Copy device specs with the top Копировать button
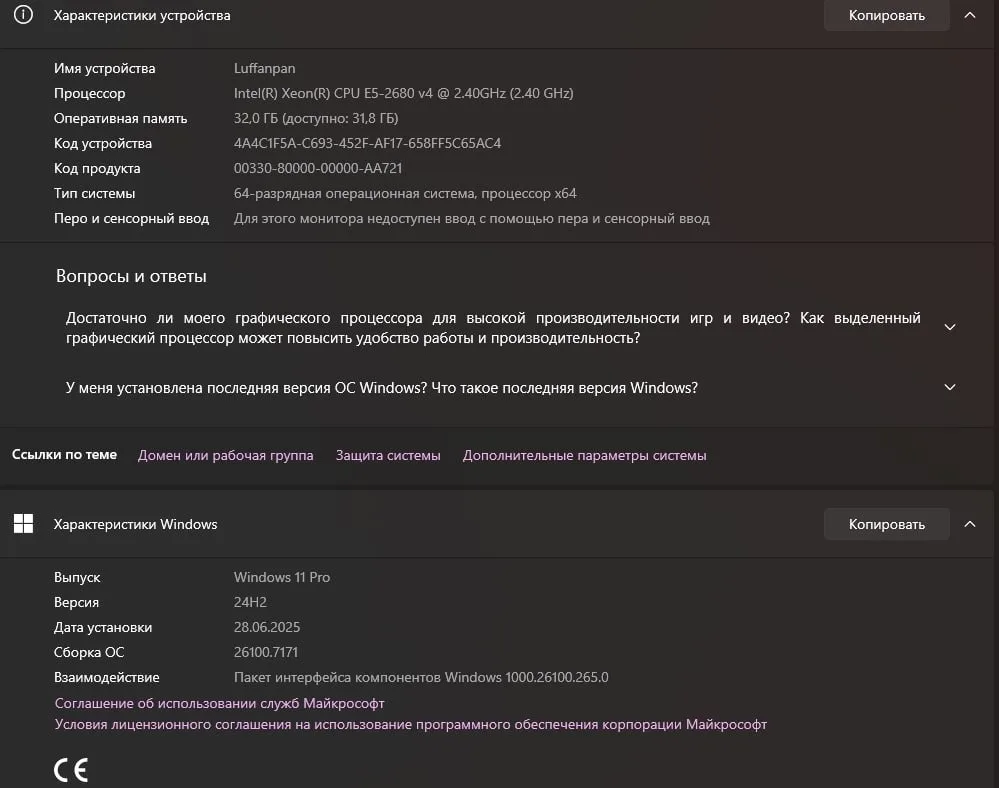 tap(886, 15)
